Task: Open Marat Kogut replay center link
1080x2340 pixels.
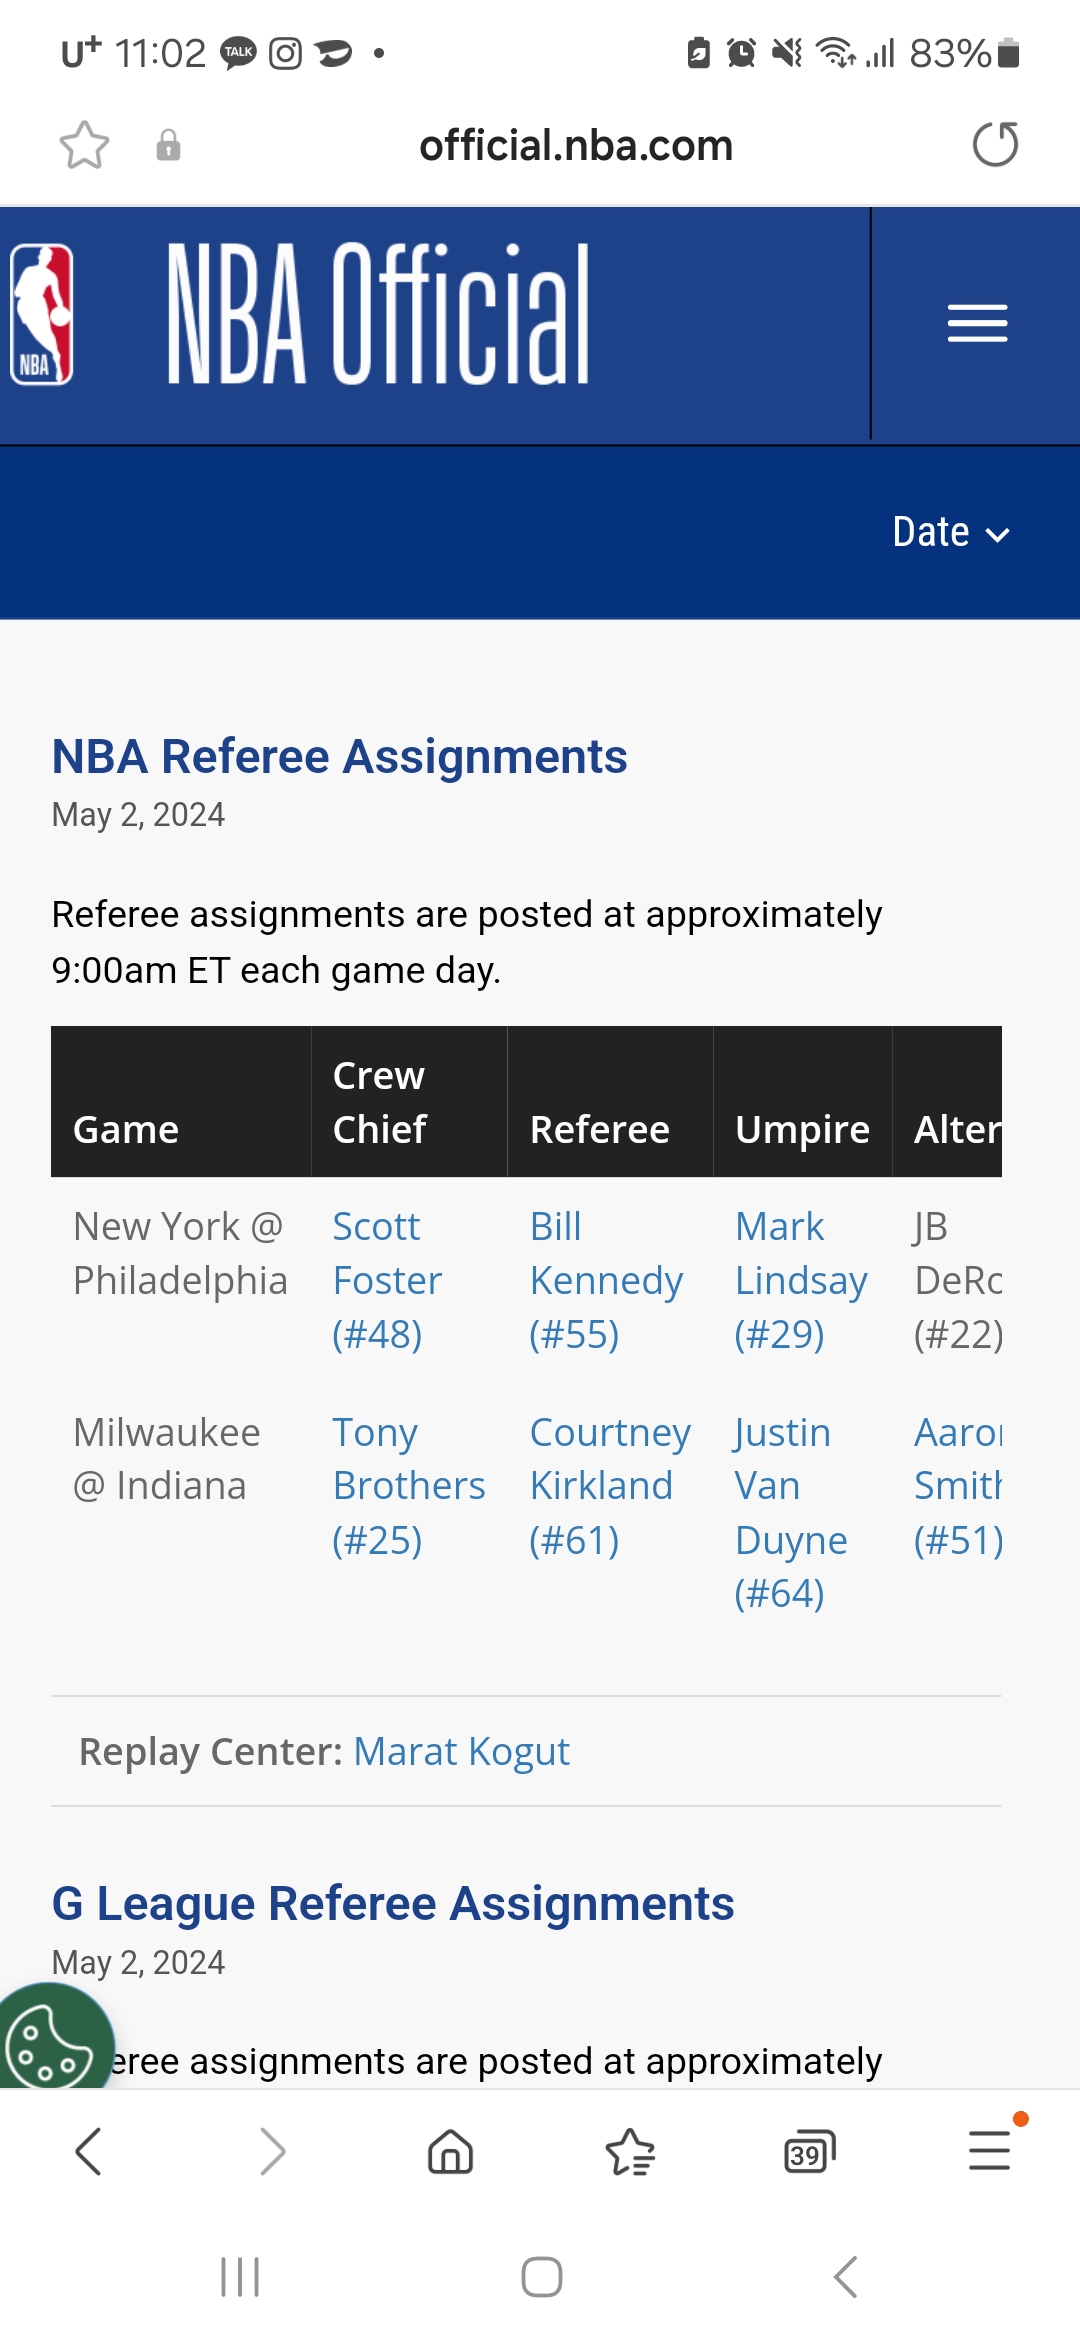Action: [461, 1752]
